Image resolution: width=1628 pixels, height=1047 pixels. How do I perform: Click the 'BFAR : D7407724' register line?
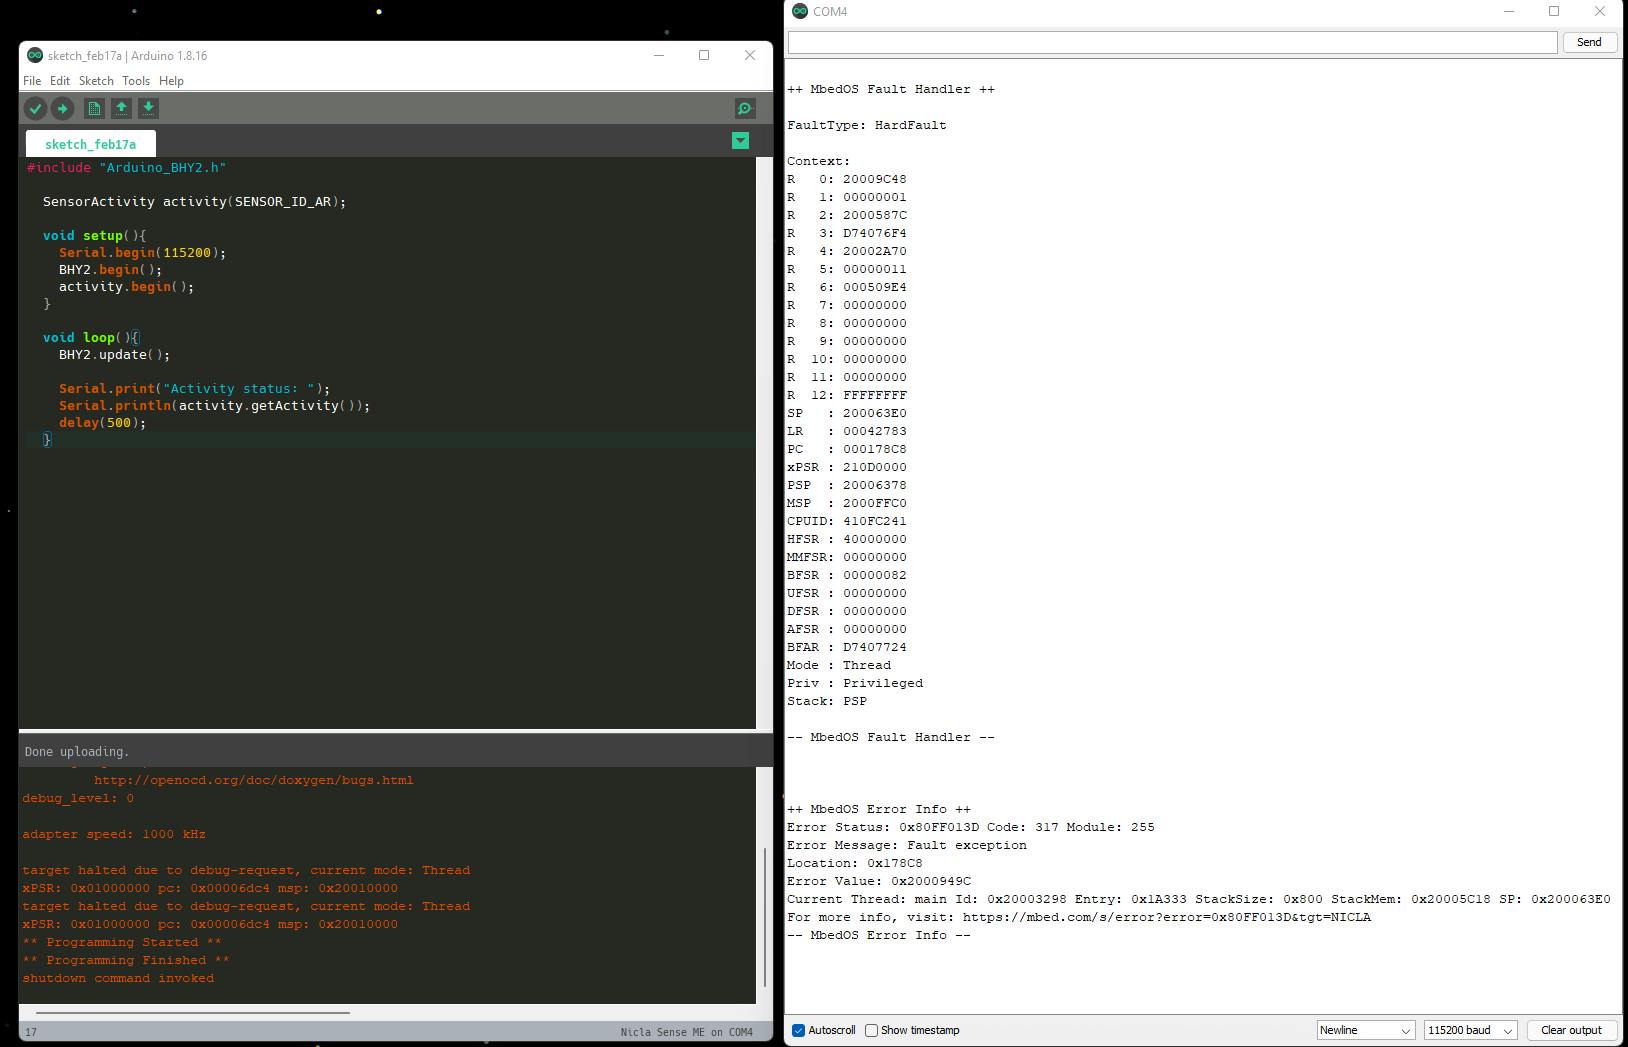click(847, 647)
